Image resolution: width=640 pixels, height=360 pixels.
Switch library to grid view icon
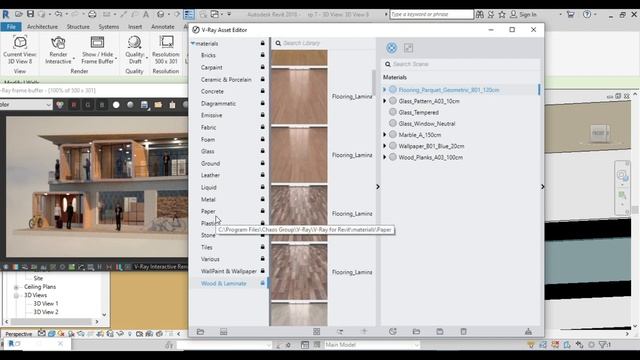[316, 332]
